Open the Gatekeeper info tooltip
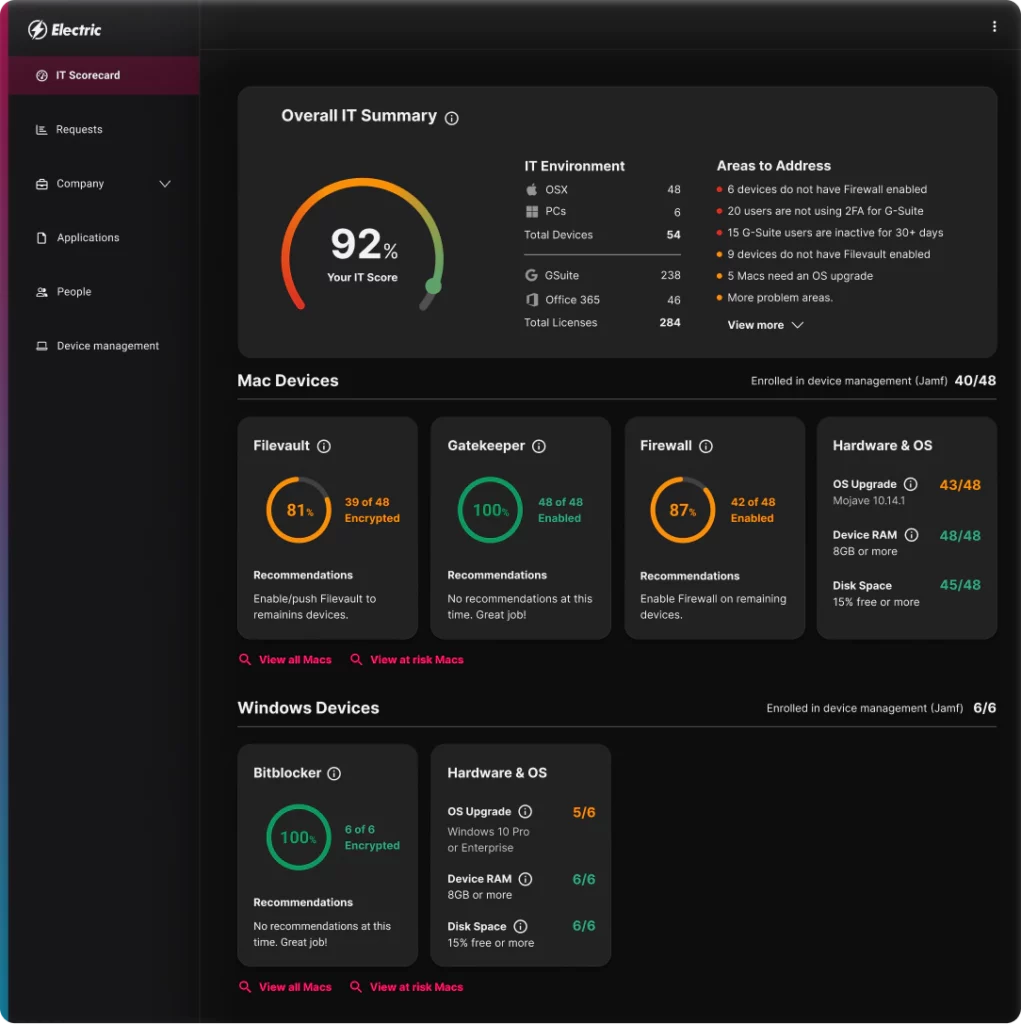The width and height of the screenshot is (1021, 1024). coord(539,447)
